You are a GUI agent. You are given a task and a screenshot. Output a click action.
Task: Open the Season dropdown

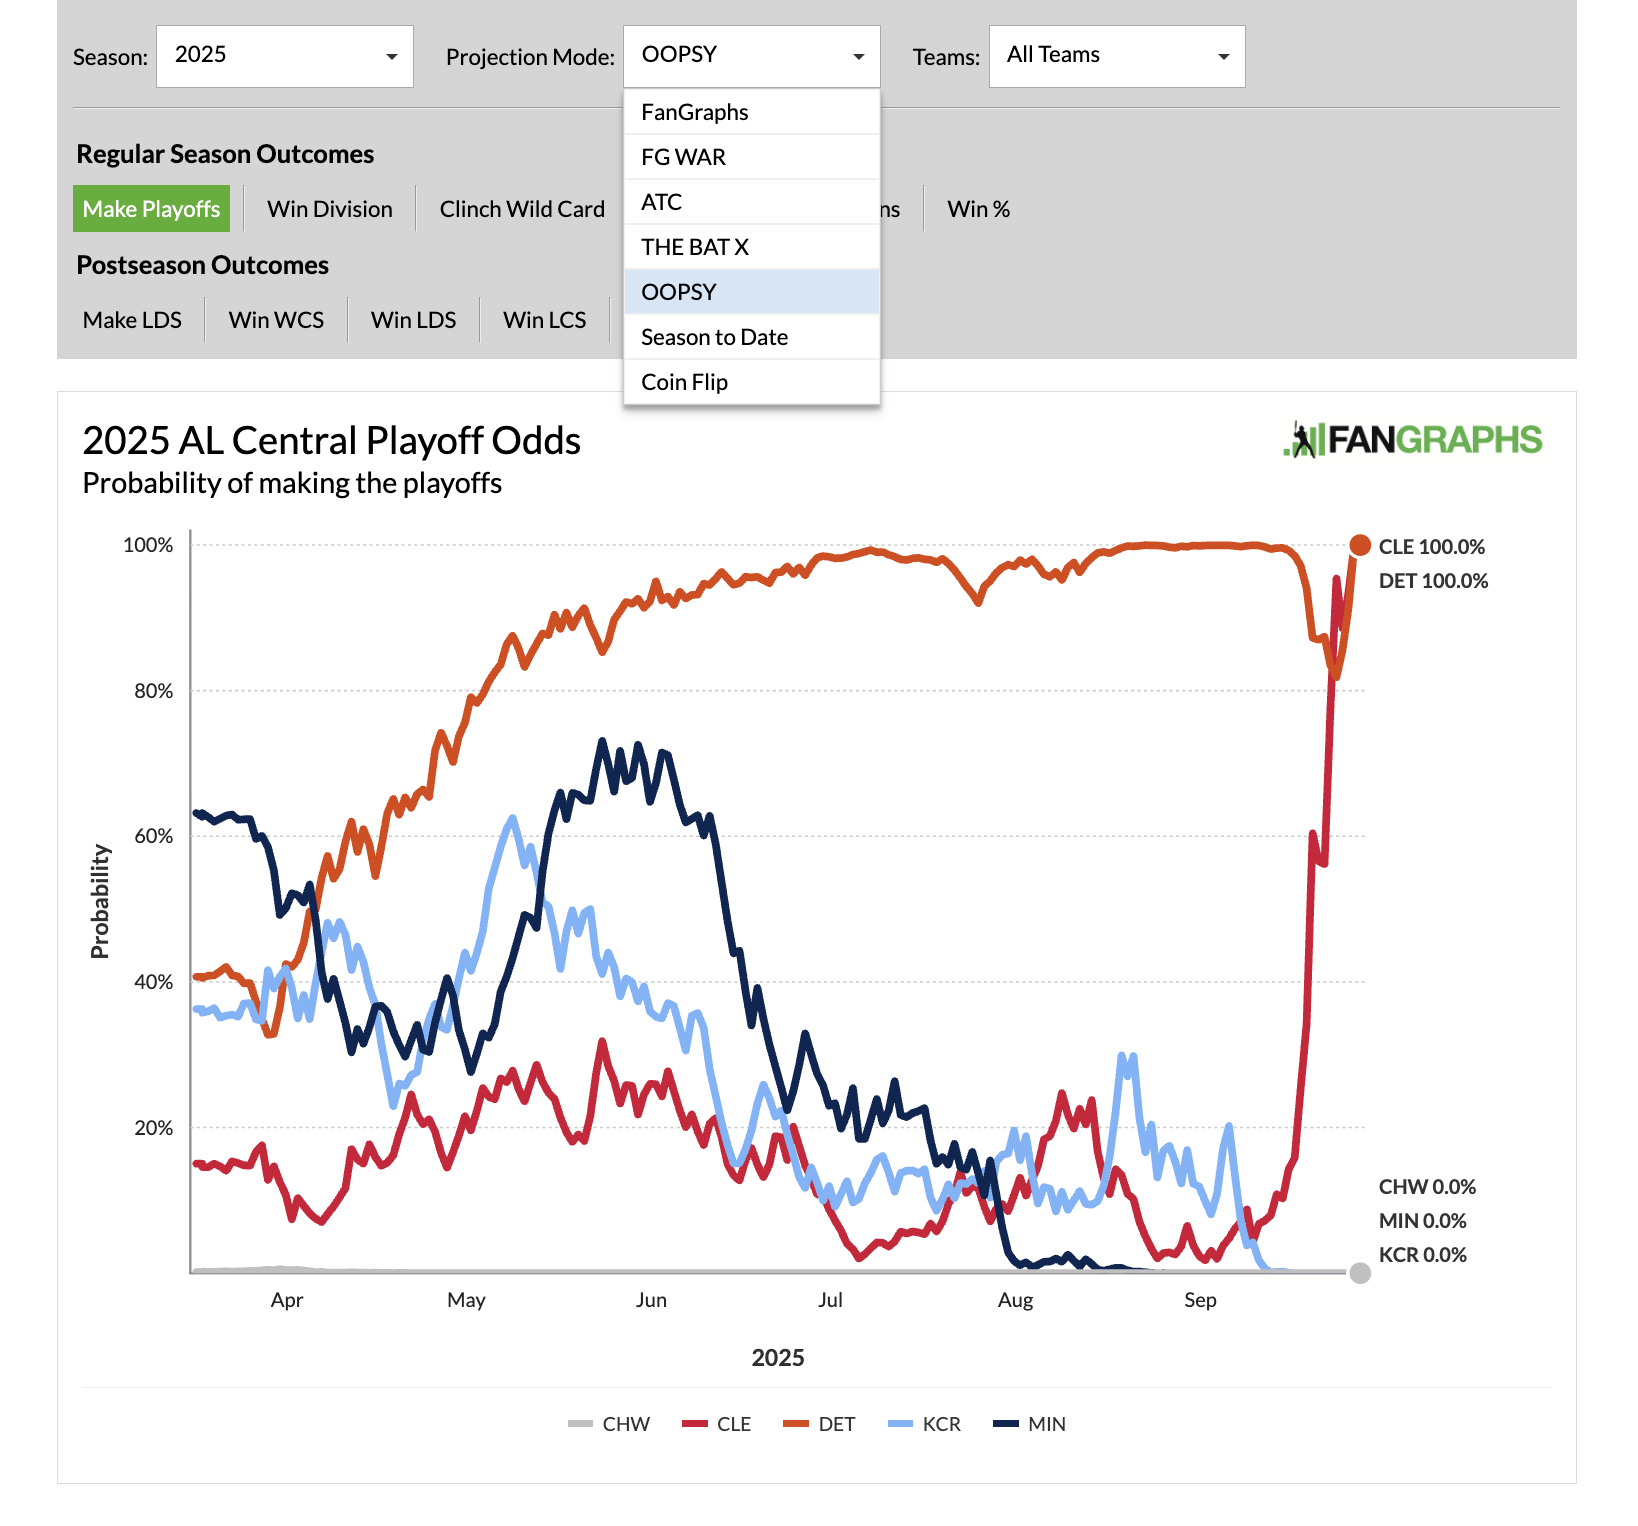(x=285, y=56)
